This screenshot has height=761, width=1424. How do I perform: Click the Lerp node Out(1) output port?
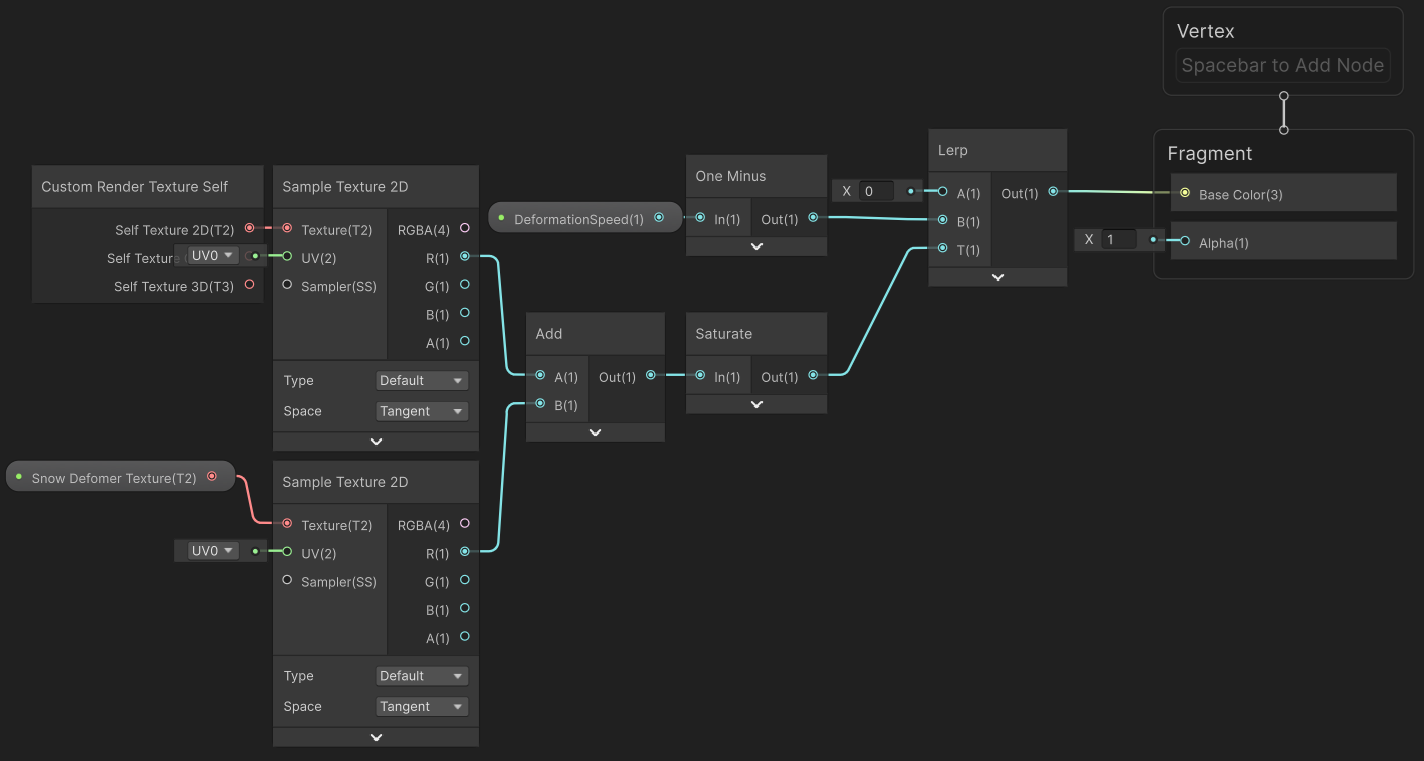pyautogui.click(x=1053, y=192)
